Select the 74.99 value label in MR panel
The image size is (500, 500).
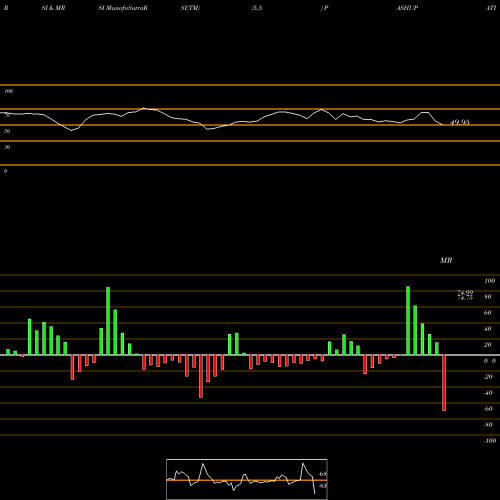(465, 292)
